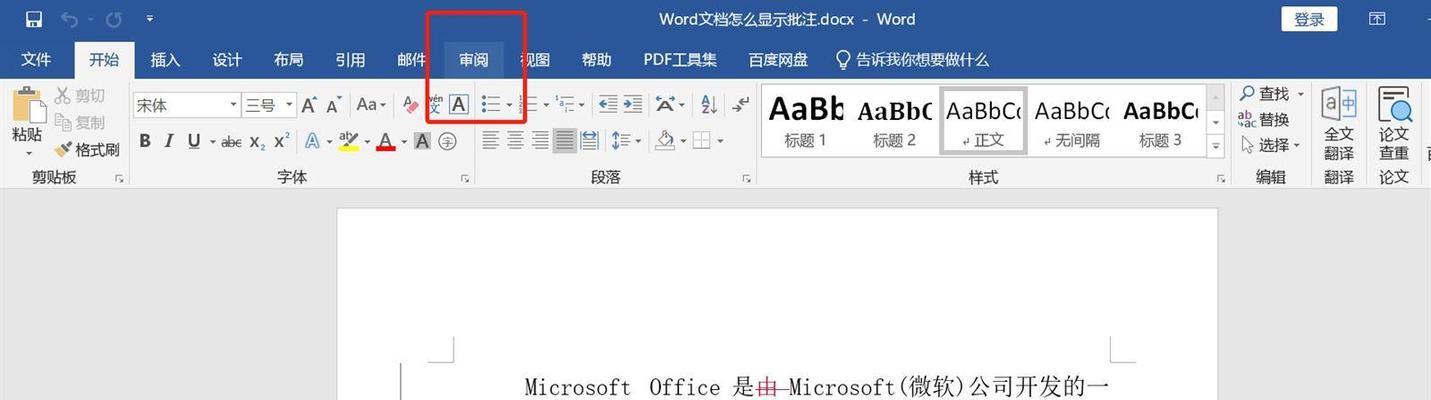
Task: Open text effects (outlined A)
Action: 313,141
